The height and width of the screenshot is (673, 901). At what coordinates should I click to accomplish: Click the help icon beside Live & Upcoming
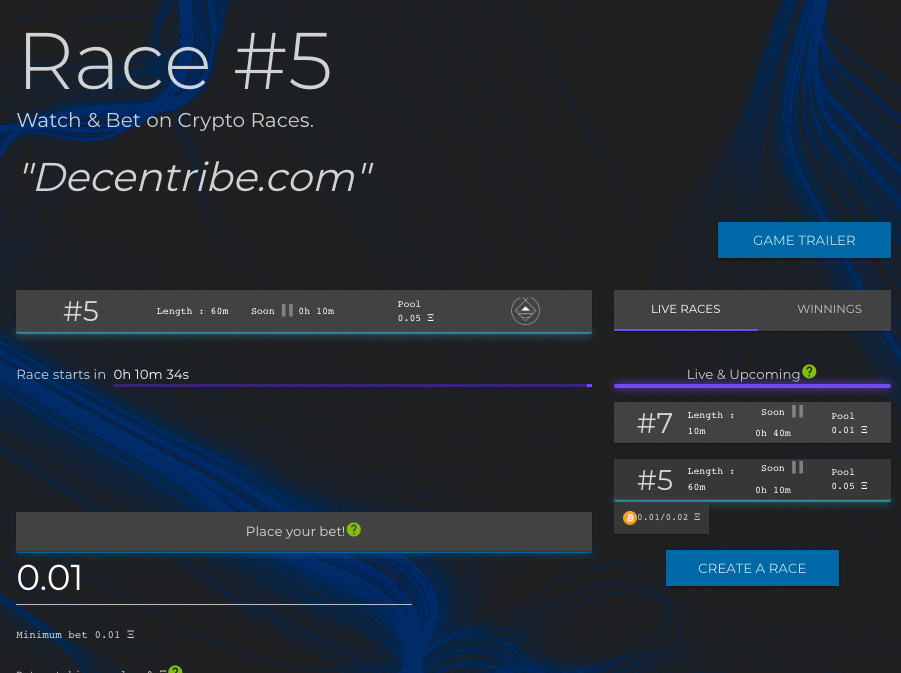tap(809, 372)
